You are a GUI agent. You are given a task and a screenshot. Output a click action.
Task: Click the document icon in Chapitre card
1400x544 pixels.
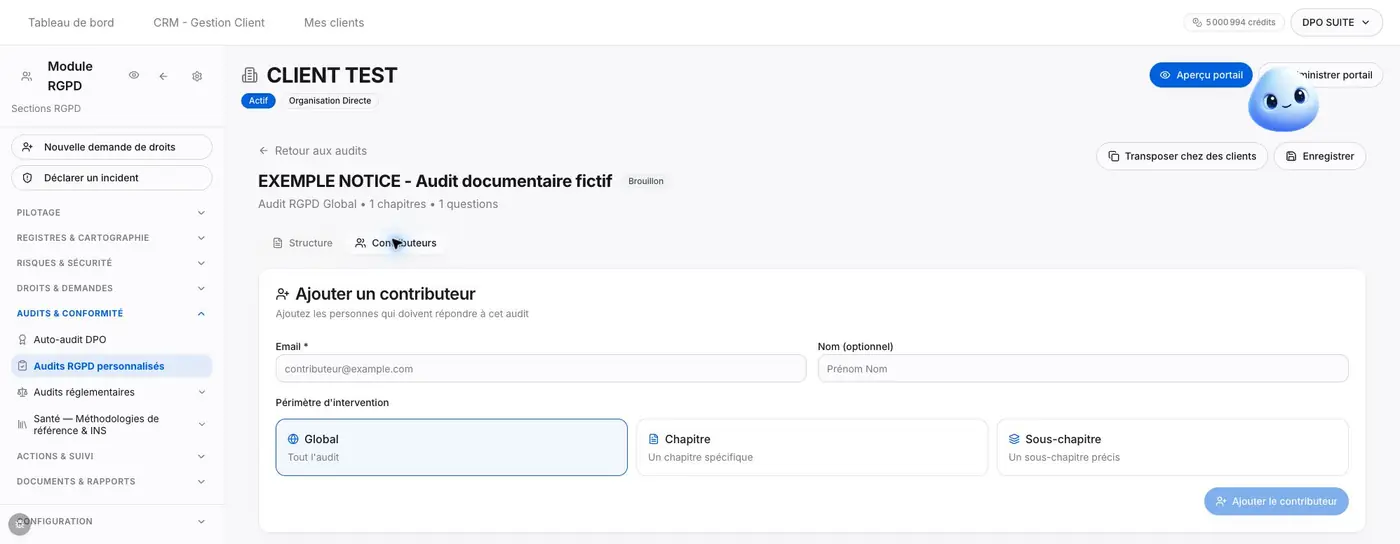654,439
